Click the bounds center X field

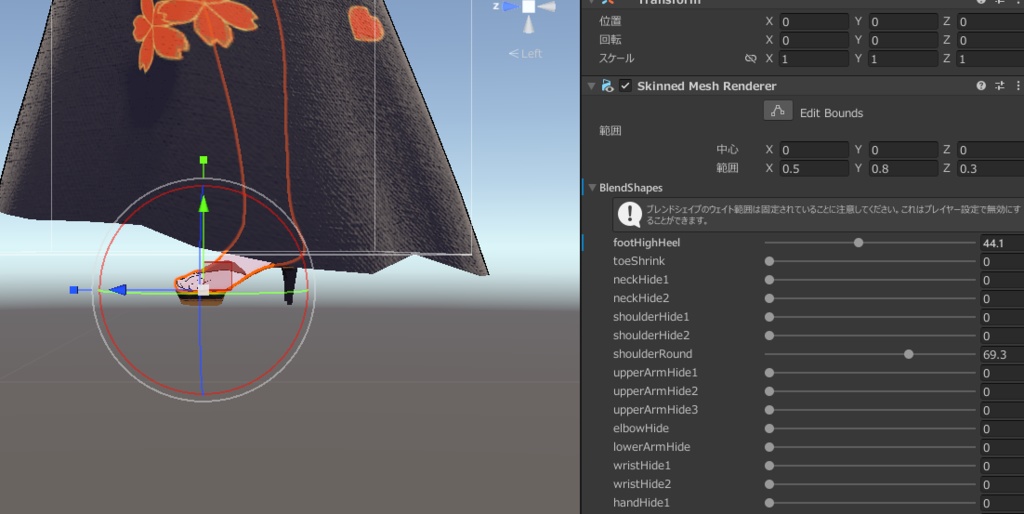[x=813, y=150]
